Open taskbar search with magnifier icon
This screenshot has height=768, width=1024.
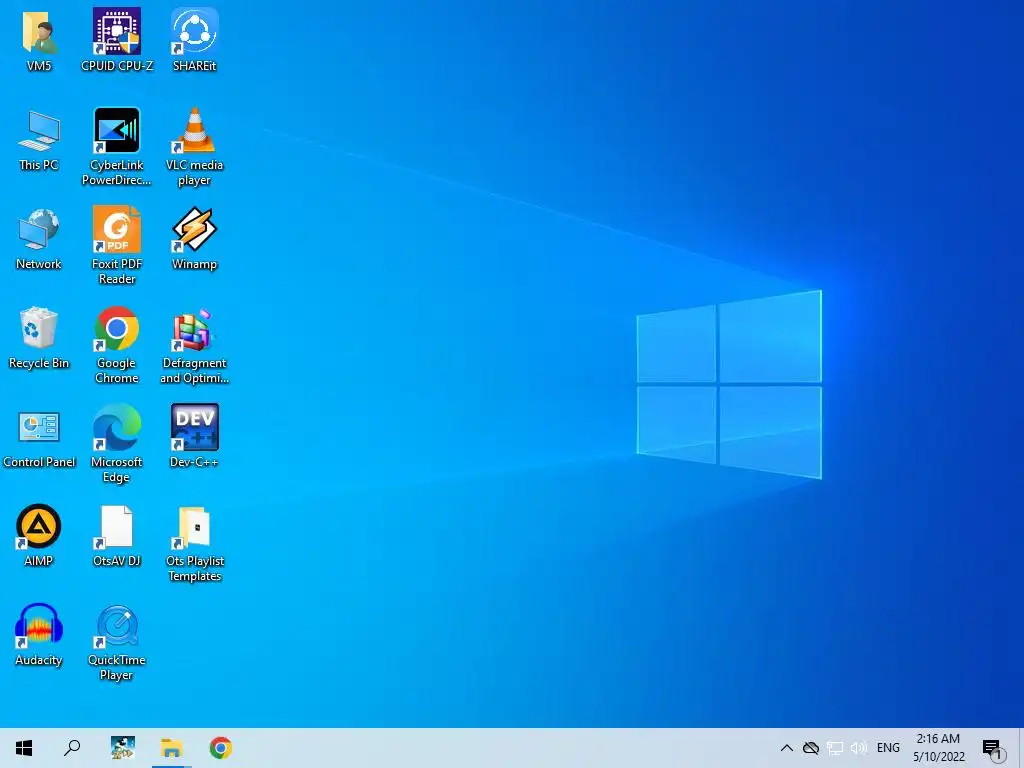pyautogui.click(x=72, y=748)
